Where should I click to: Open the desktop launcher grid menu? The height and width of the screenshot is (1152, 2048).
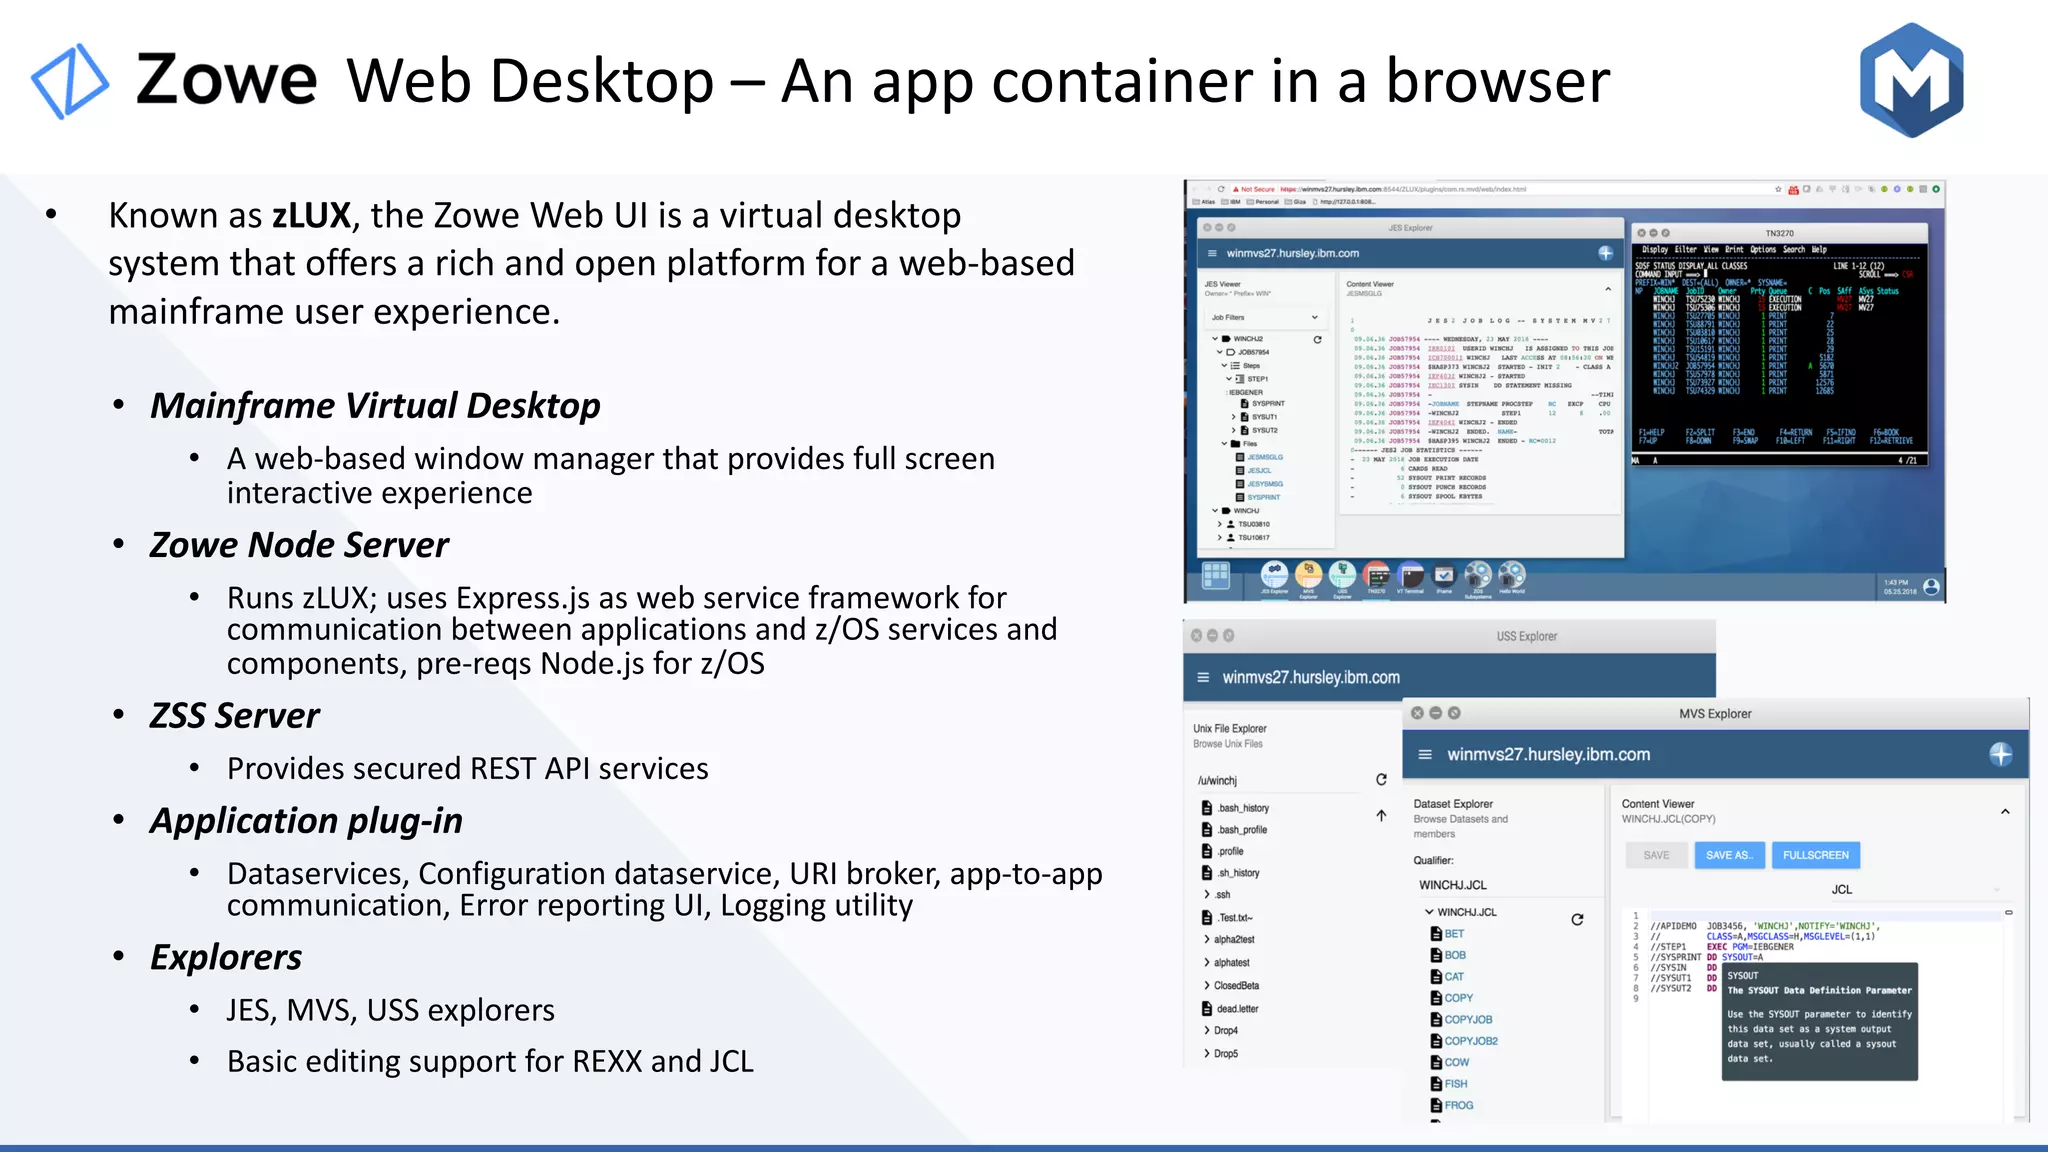click(x=1215, y=575)
